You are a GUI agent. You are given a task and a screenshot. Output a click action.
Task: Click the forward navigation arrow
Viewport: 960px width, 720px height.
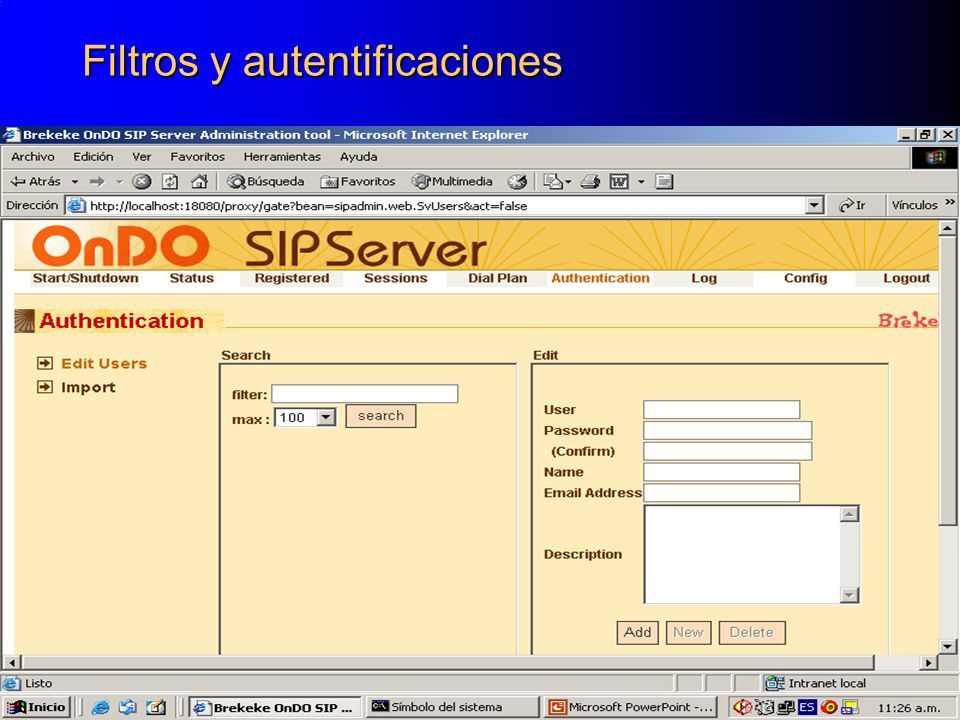(97, 181)
